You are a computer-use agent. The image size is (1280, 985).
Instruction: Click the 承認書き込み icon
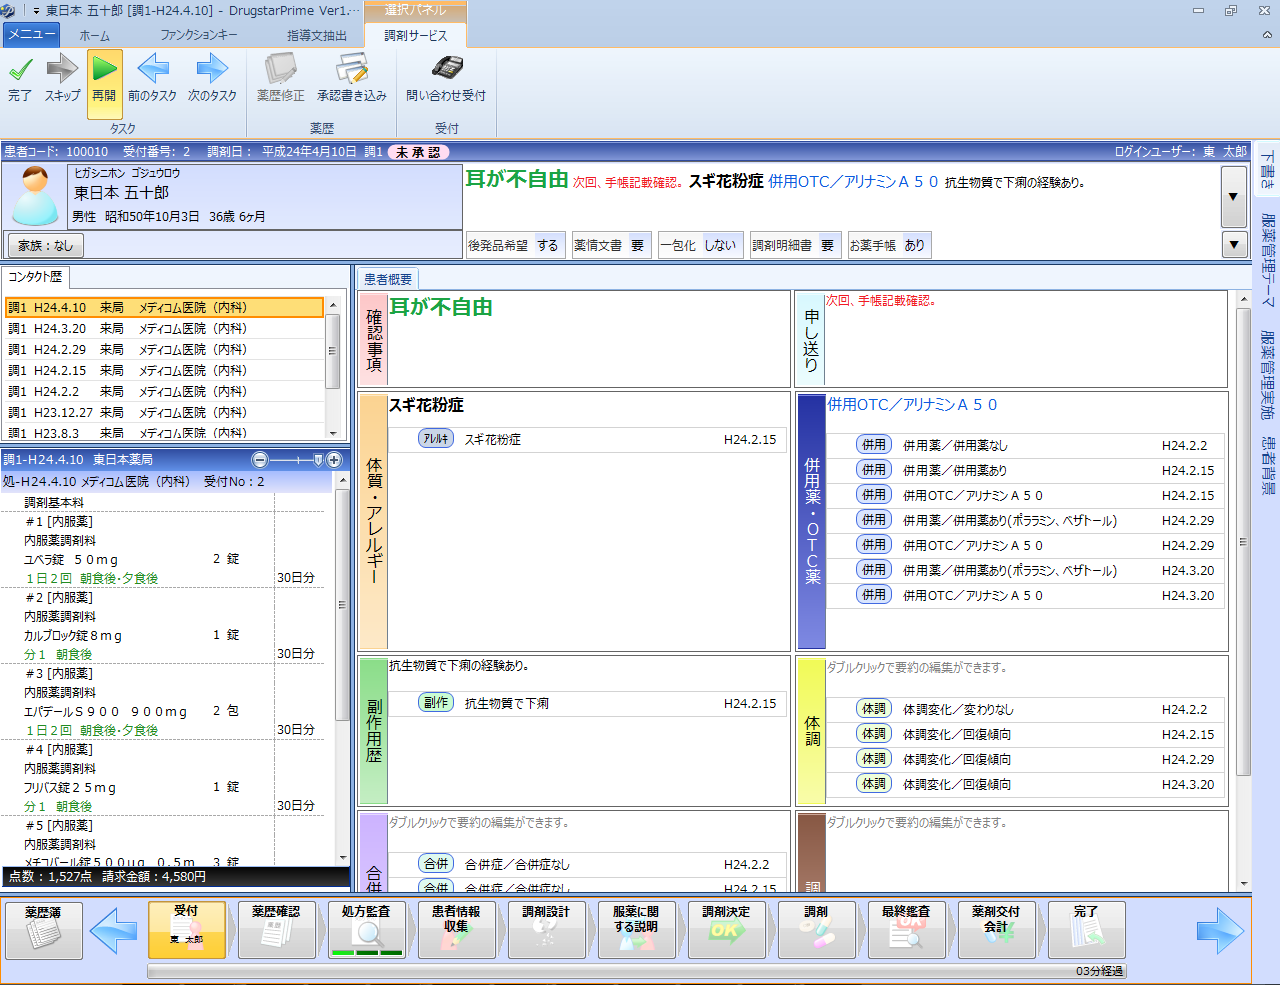click(x=352, y=70)
